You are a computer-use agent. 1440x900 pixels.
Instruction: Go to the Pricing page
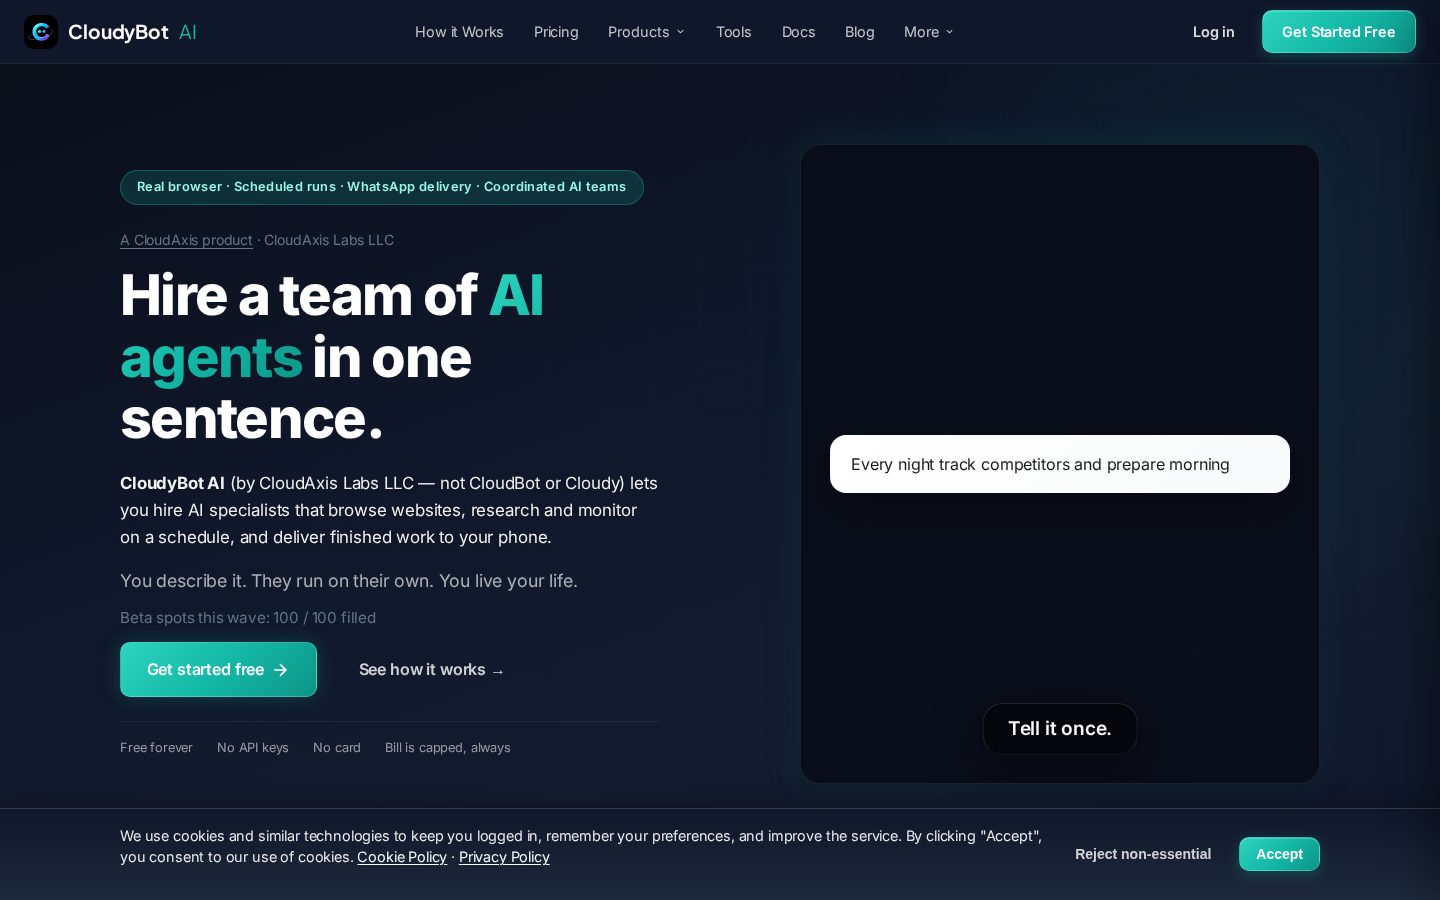[x=556, y=32]
